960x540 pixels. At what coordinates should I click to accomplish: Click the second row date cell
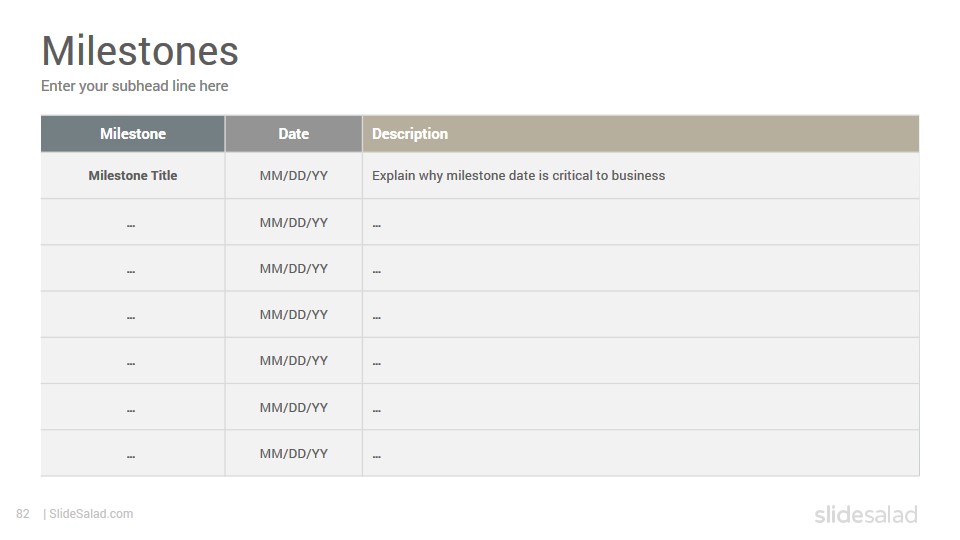(x=294, y=222)
